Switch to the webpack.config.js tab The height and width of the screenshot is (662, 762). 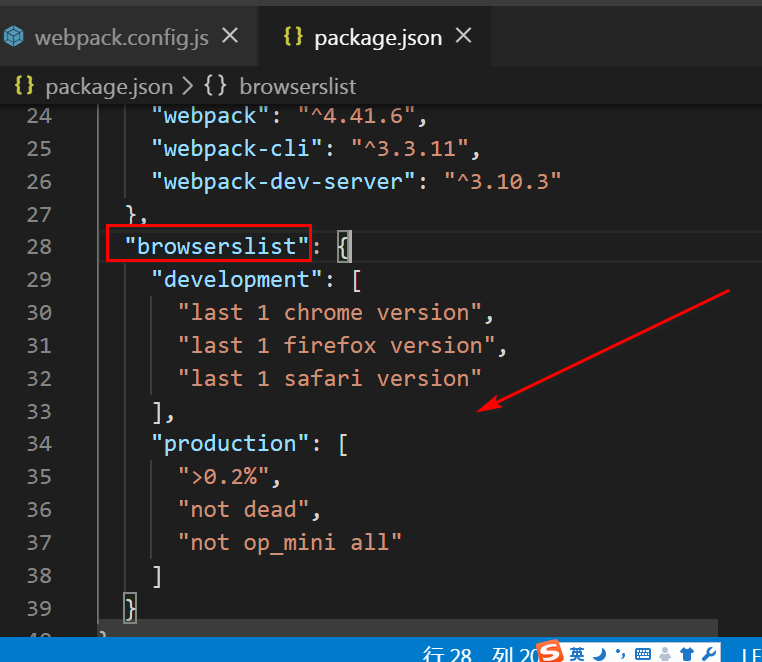click(121, 37)
